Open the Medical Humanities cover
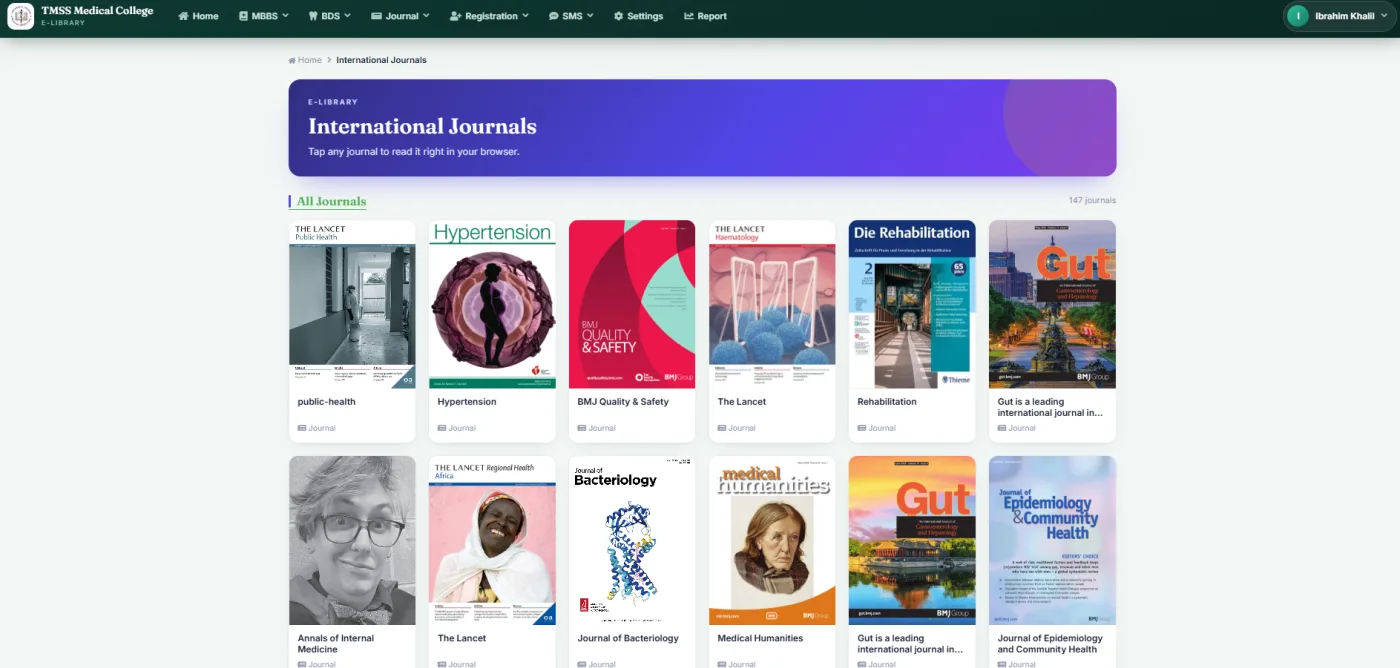1400x668 pixels. pyautogui.click(x=772, y=540)
